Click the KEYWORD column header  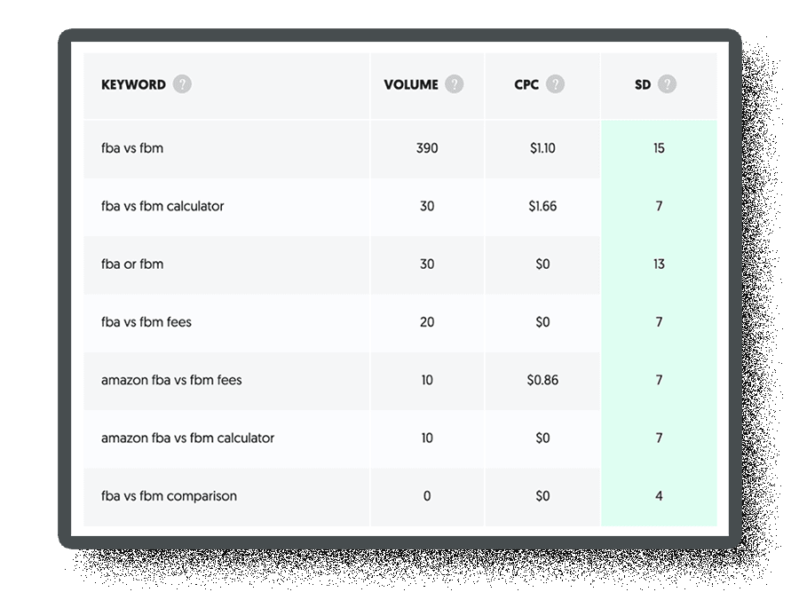click(x=134, y=85)
